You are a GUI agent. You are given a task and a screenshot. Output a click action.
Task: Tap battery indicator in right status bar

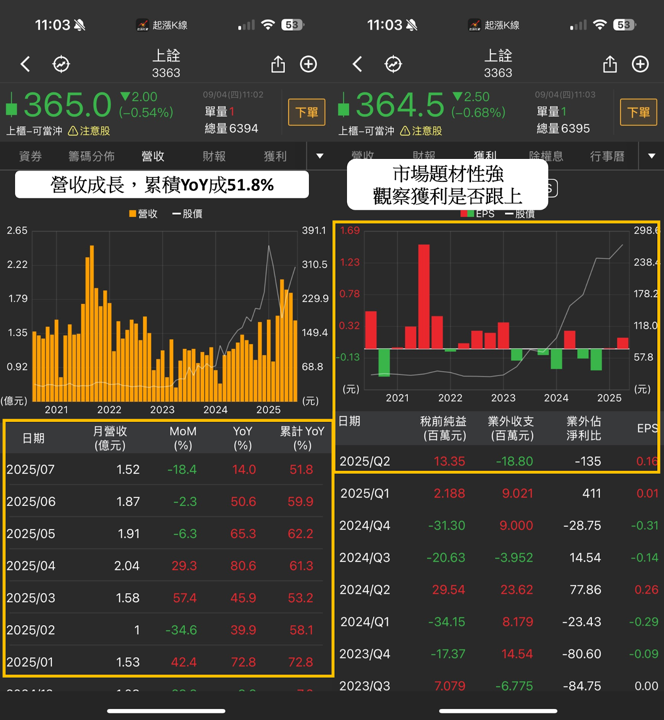click(x=625, y=25)
